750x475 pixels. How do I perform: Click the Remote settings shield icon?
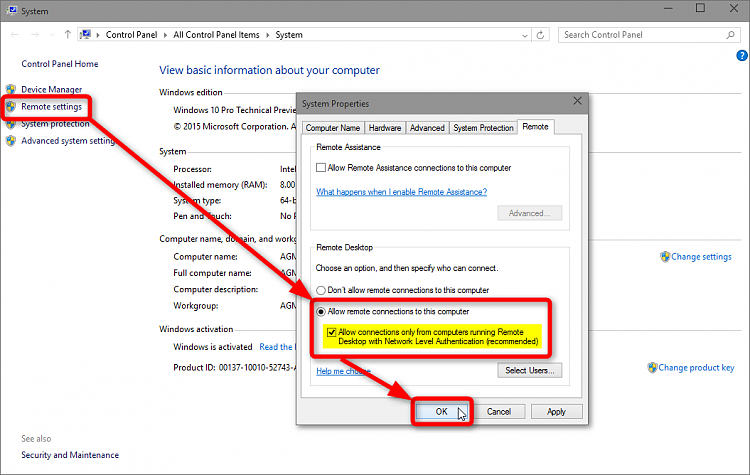(x=11, y=107)
